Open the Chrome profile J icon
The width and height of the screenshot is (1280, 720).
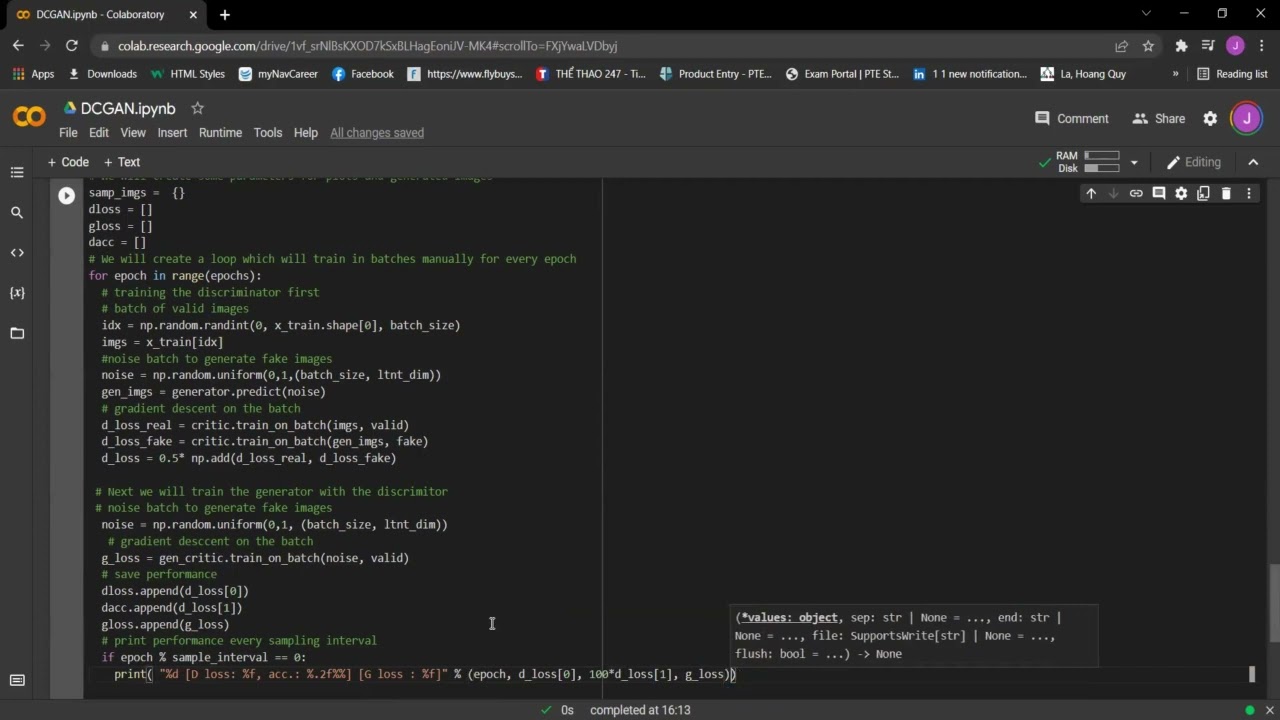click(1235, 46)
